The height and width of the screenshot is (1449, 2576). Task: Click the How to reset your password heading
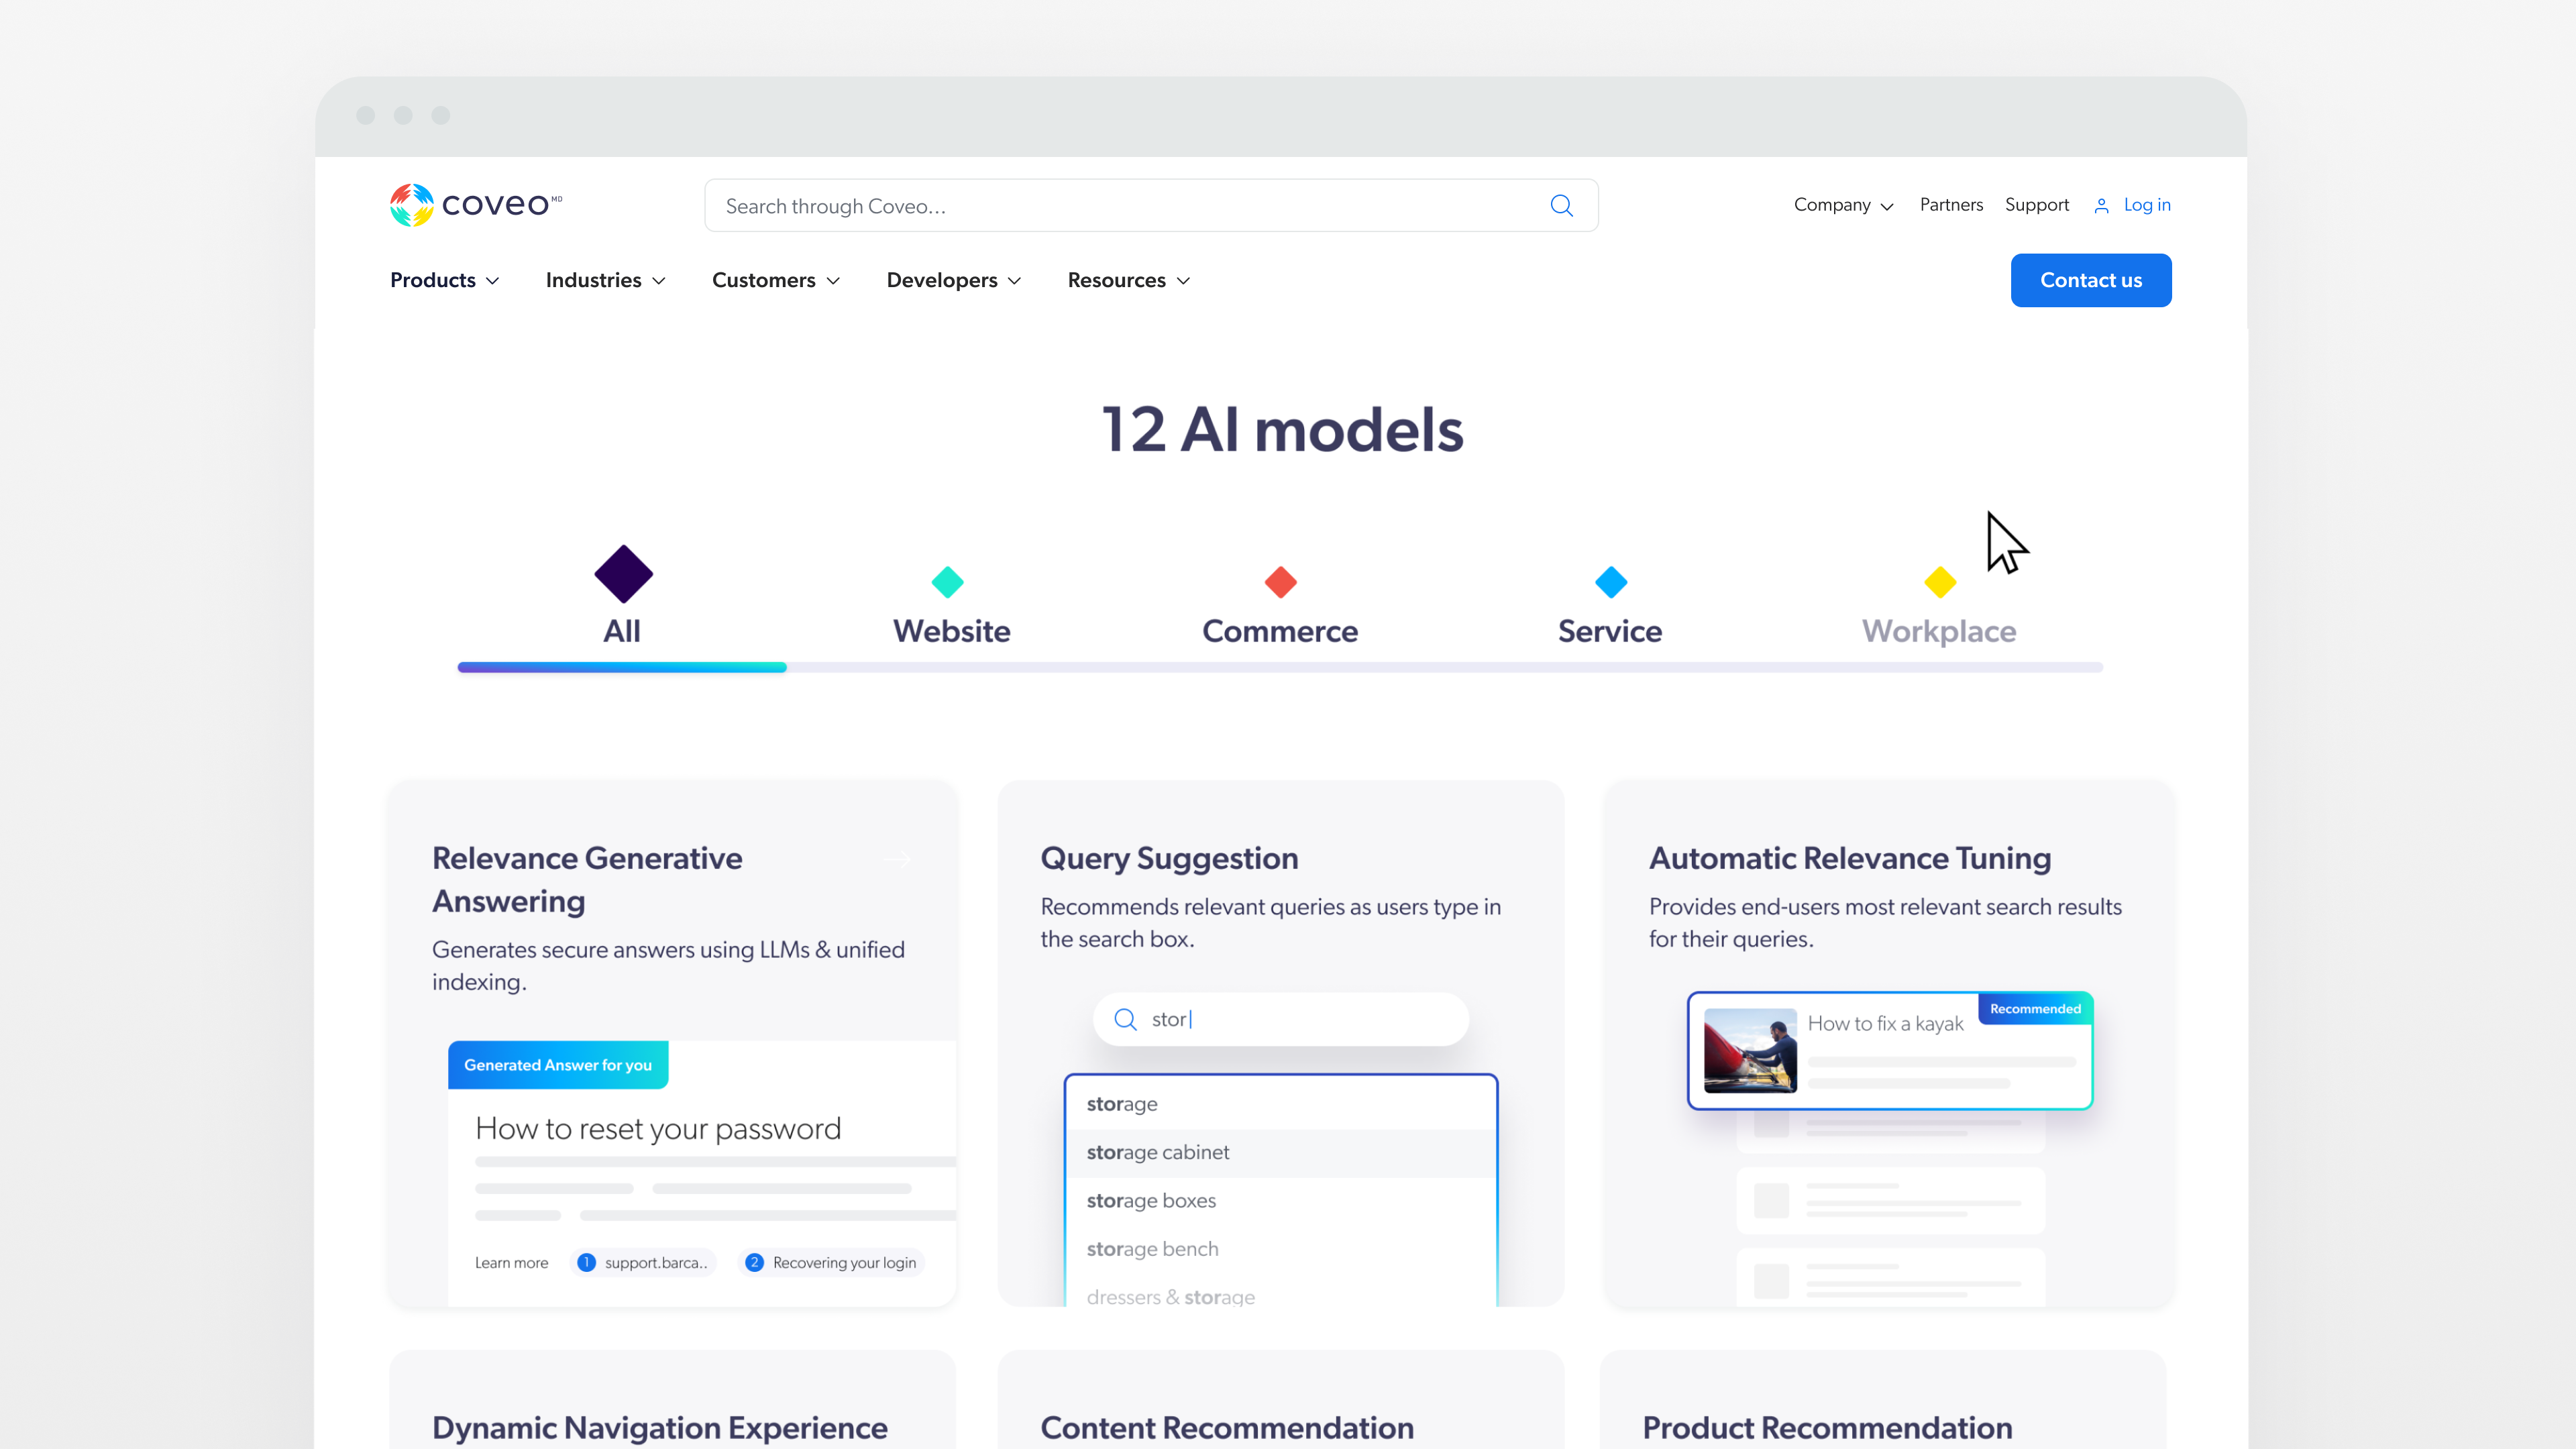[x=658, y=1129]
